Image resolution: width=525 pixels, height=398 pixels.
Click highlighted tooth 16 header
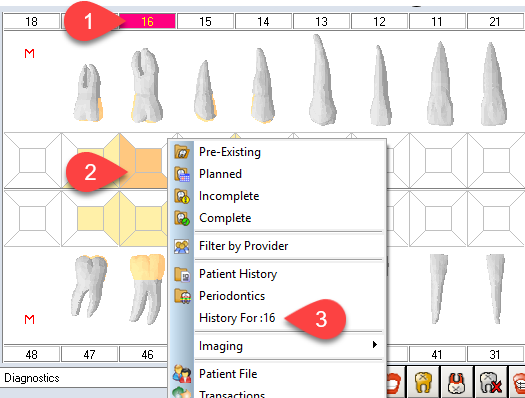click(147, 22)
